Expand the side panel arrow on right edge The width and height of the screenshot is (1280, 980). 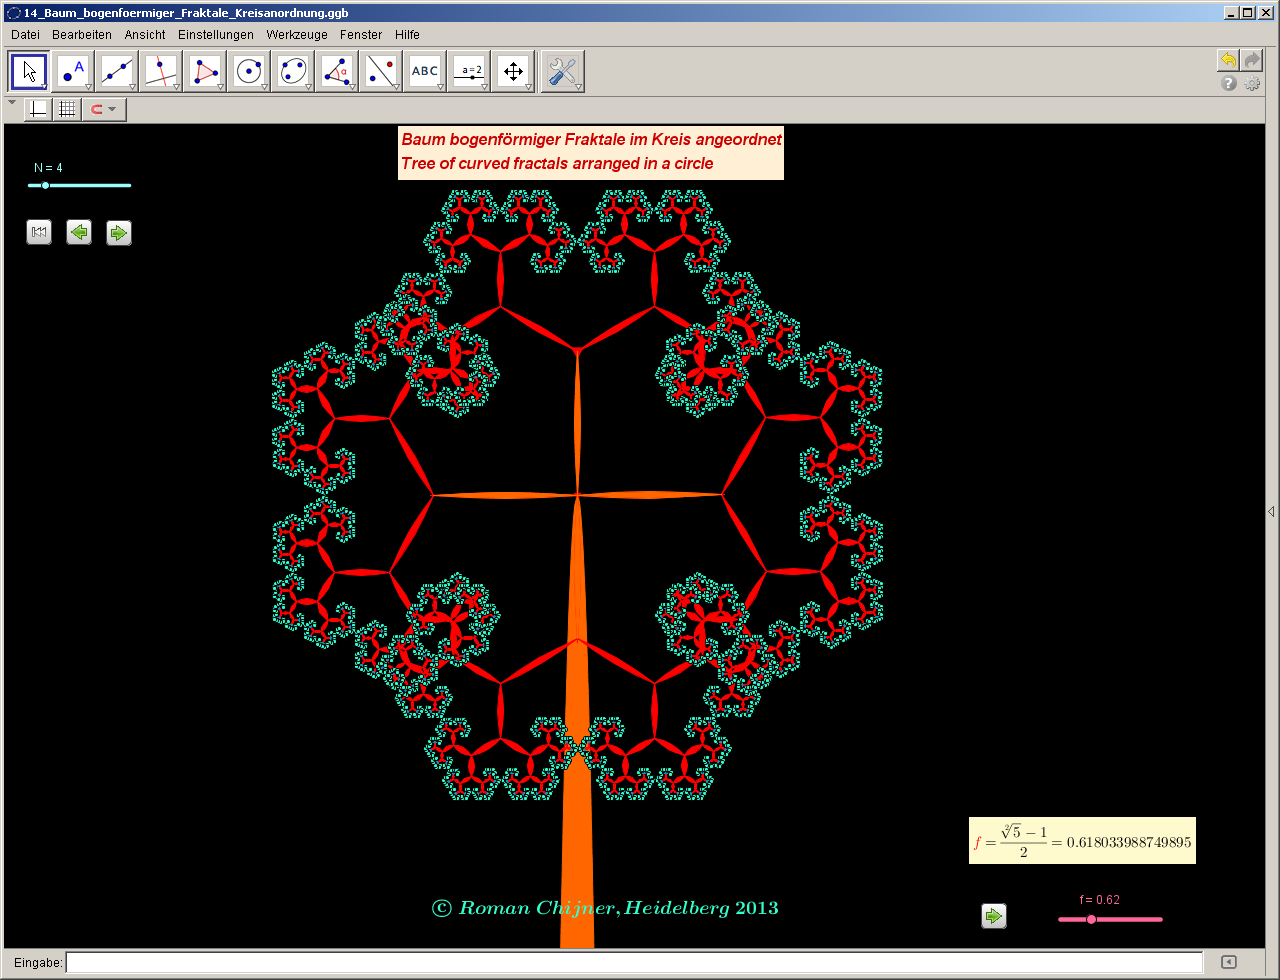pyautogui.click(x=1271, y=511)
